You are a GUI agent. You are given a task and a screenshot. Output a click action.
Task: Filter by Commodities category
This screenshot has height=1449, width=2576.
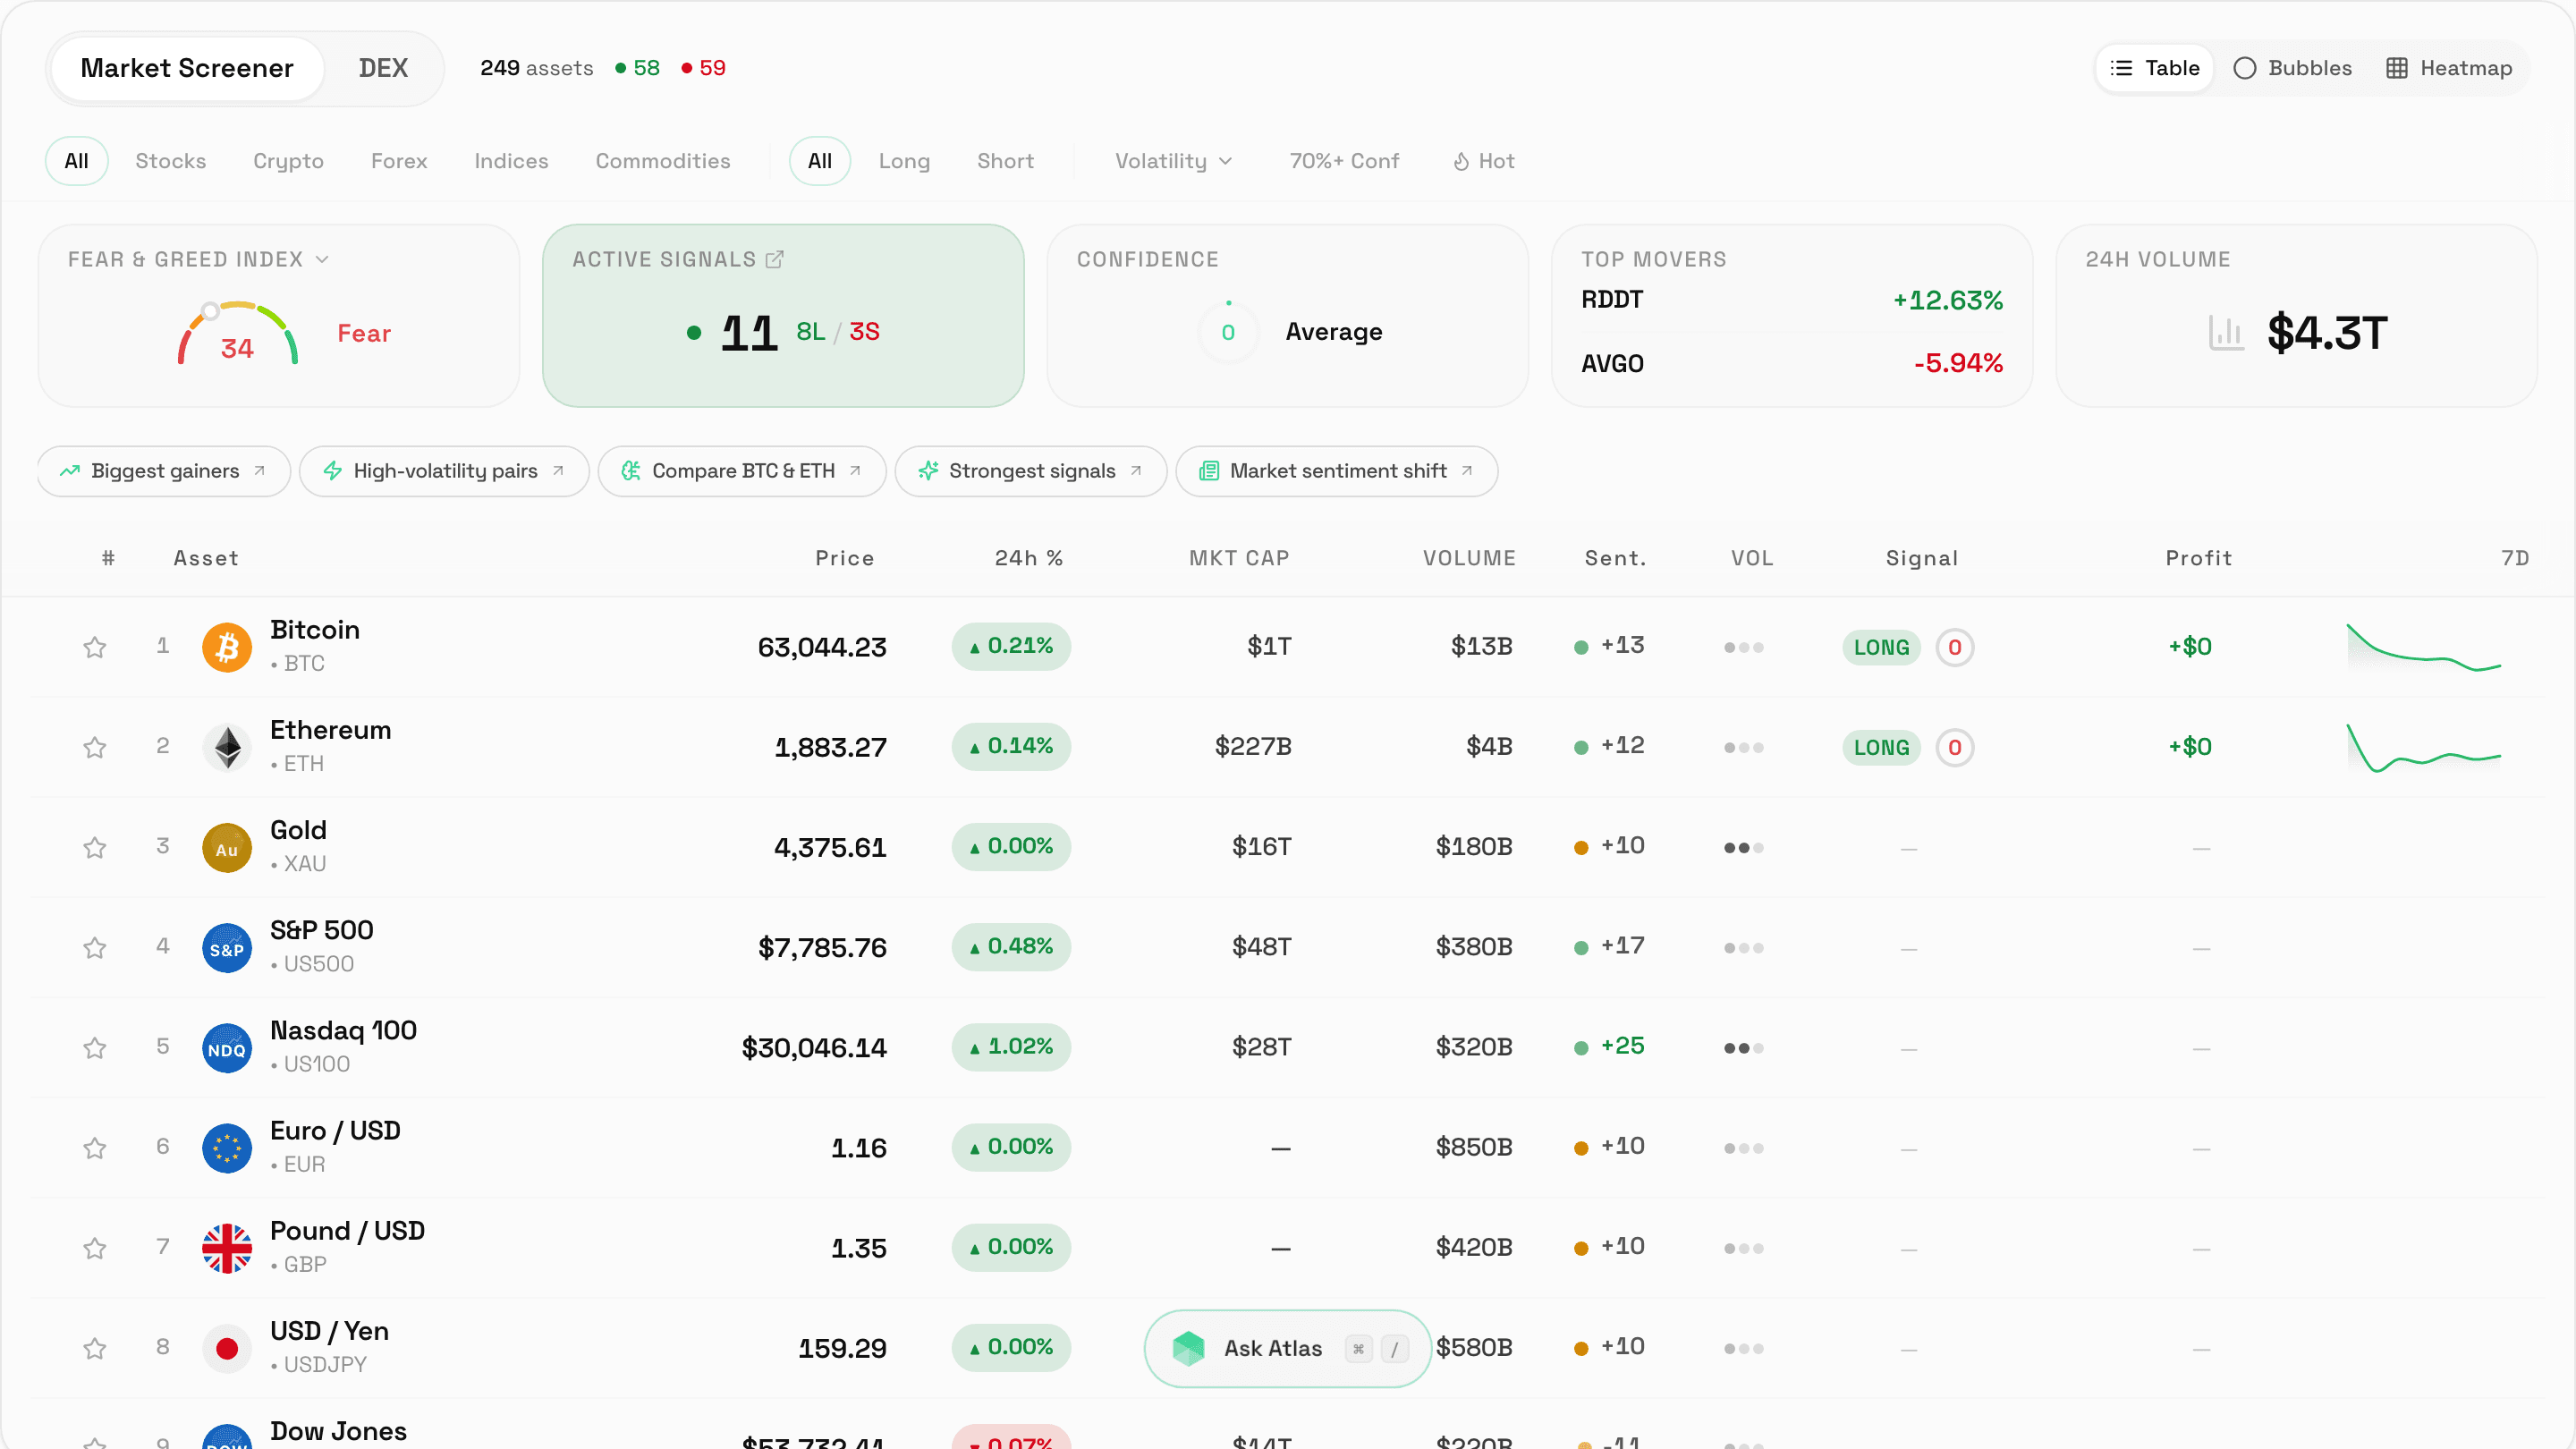click(x=663, y=161)
